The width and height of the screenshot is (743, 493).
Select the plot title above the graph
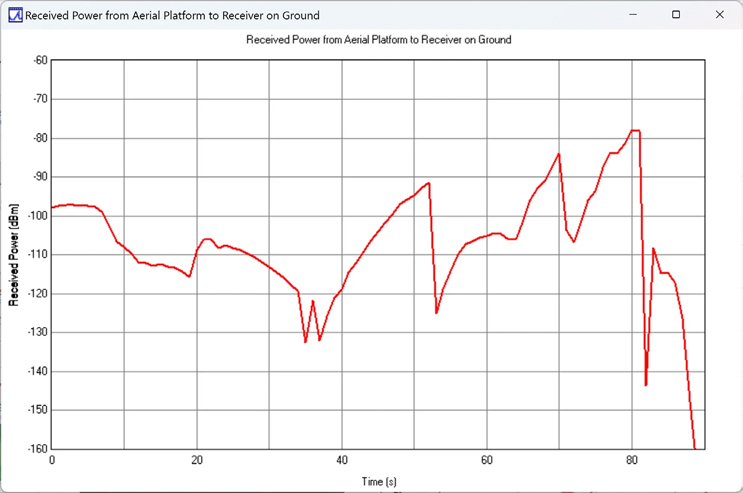coord(378,40)
